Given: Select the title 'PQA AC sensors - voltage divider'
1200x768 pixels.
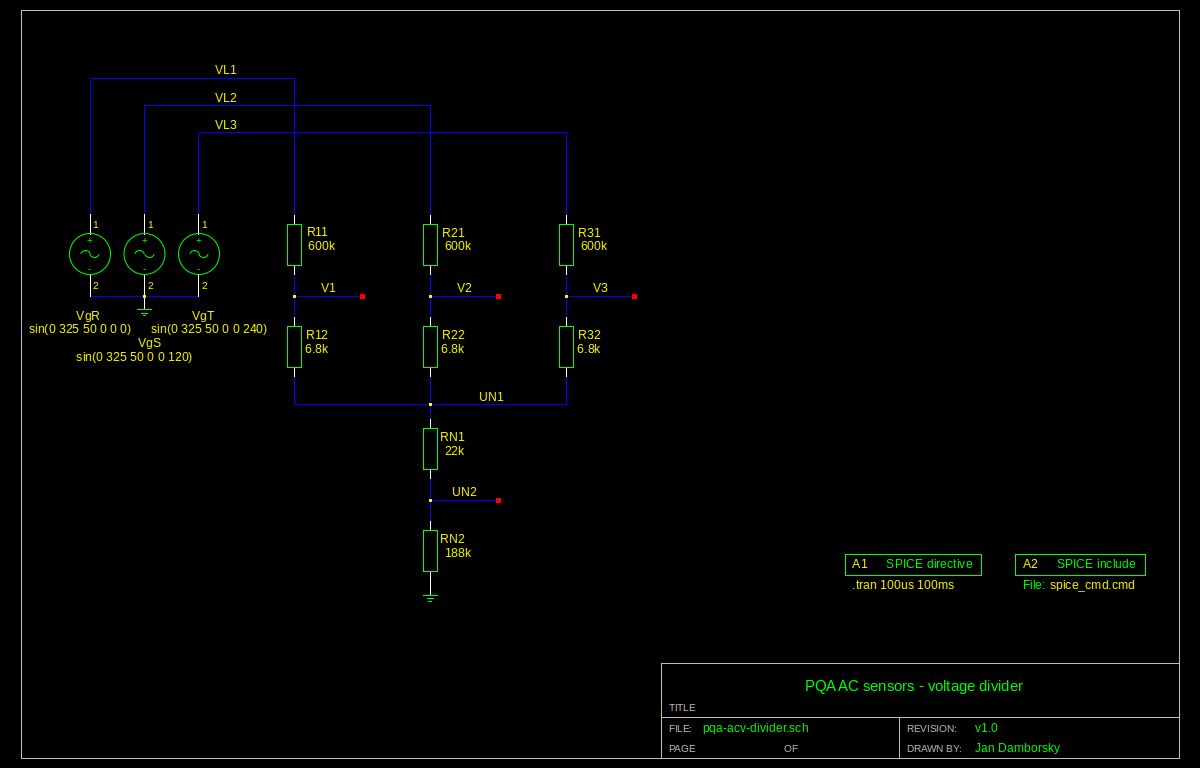Looking at the screenshot, I should click(x=913, y=686).
